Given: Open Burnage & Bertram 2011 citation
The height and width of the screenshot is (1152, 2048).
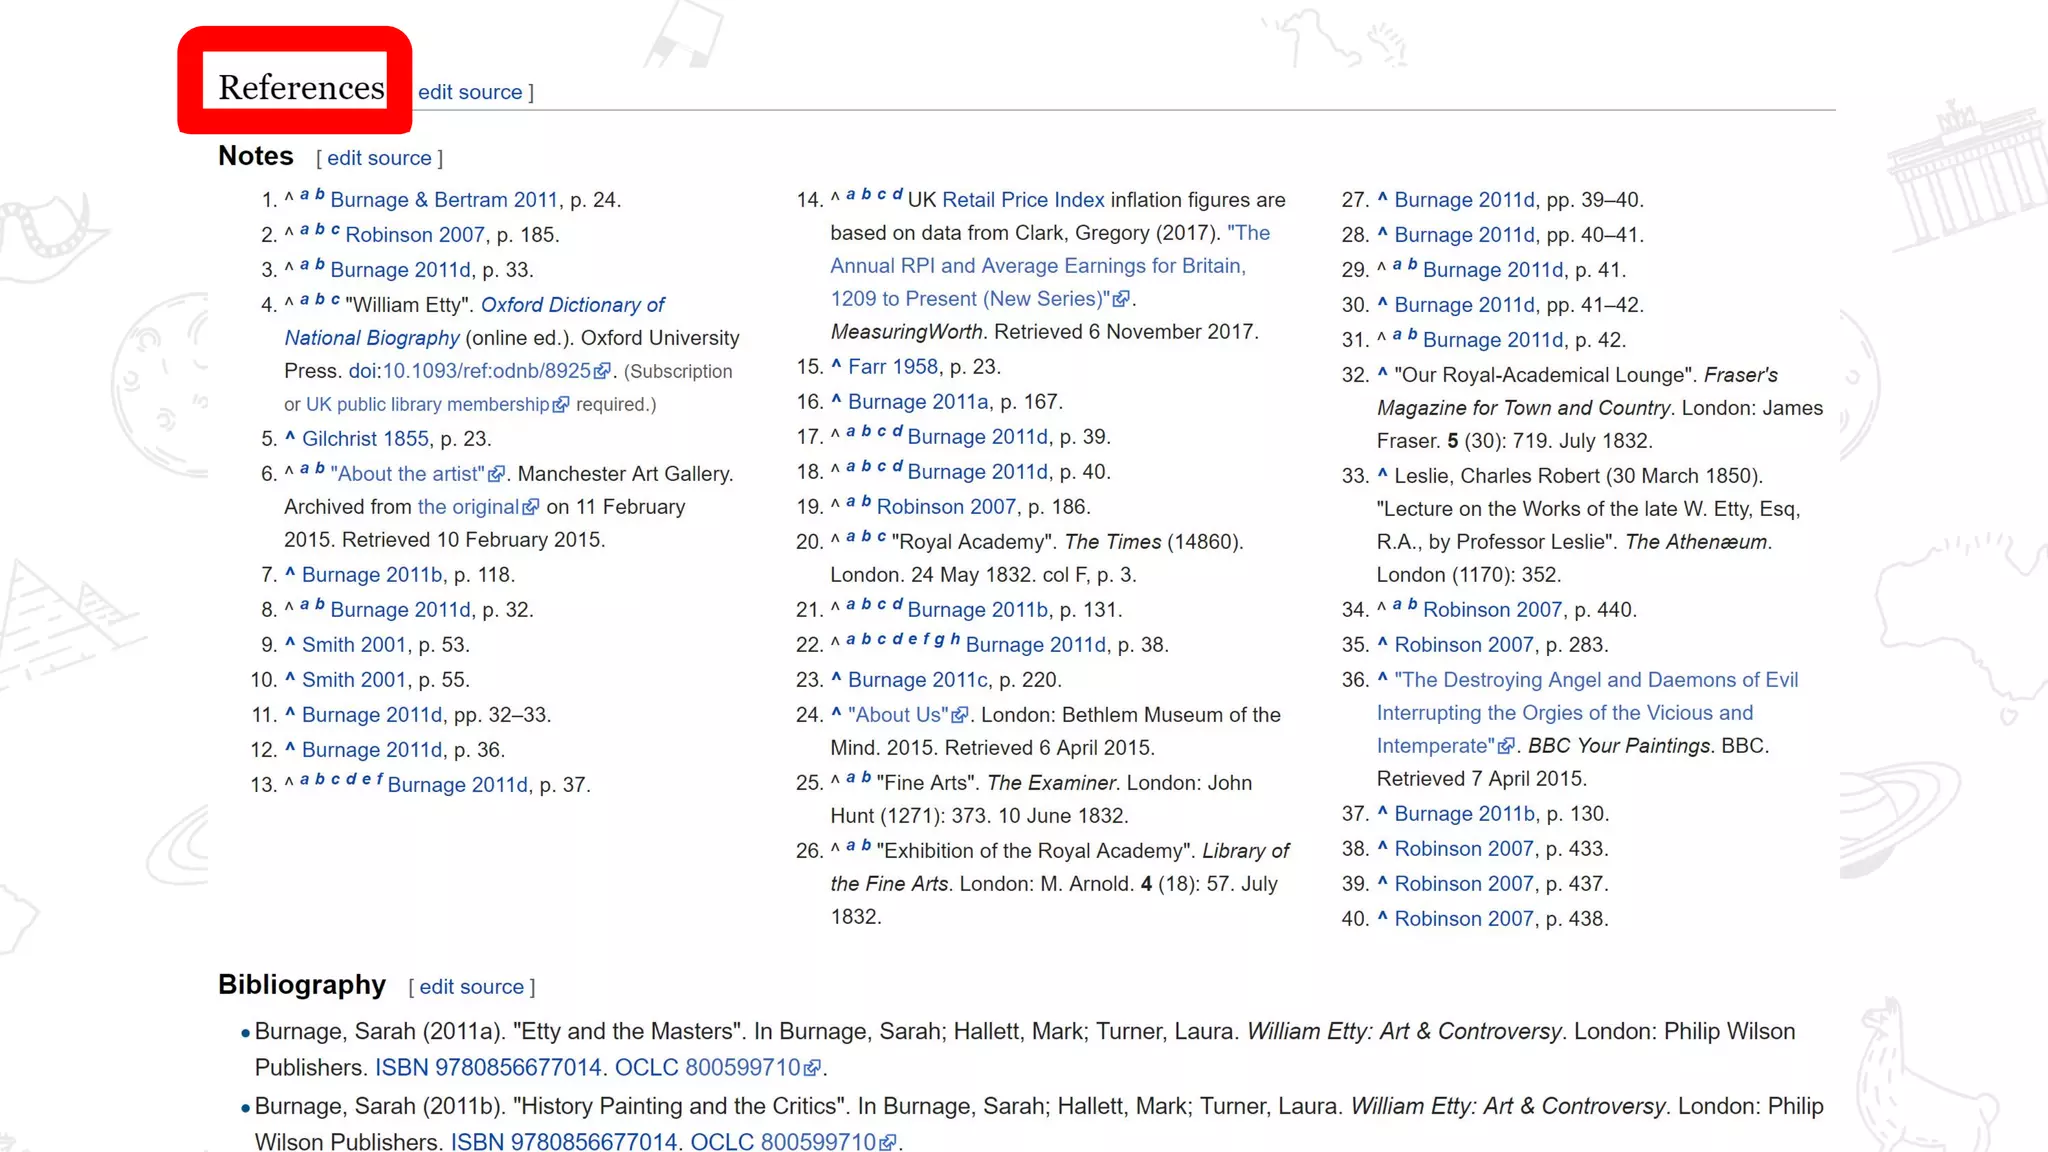Looking at the screenshot, I should (x=444, y=200).
